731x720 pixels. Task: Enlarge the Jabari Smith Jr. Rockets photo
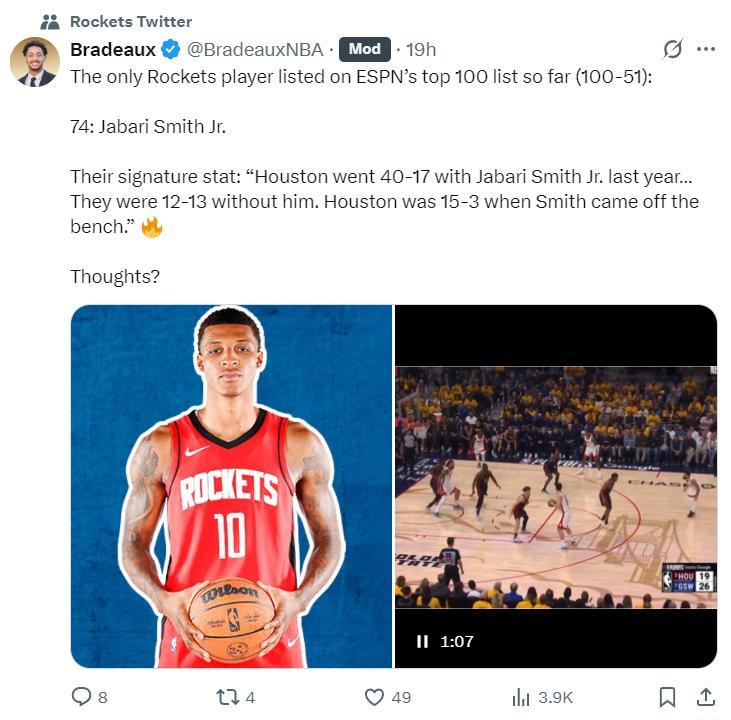coord(231,486)
